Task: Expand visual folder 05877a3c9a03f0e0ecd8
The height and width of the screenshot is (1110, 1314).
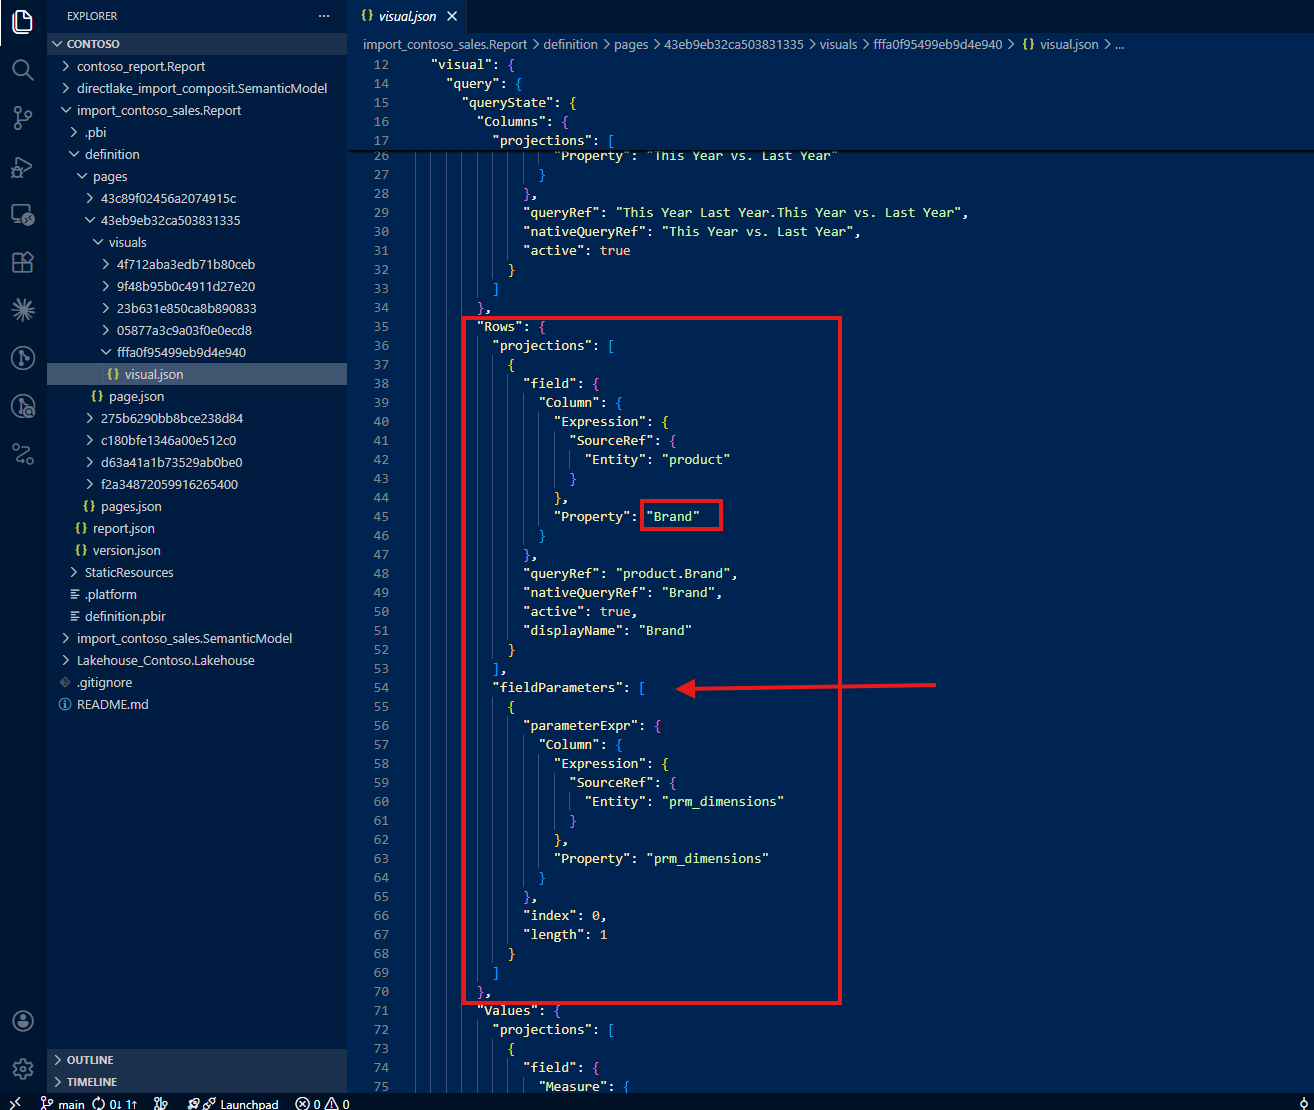Action: (x=197, y=330)
